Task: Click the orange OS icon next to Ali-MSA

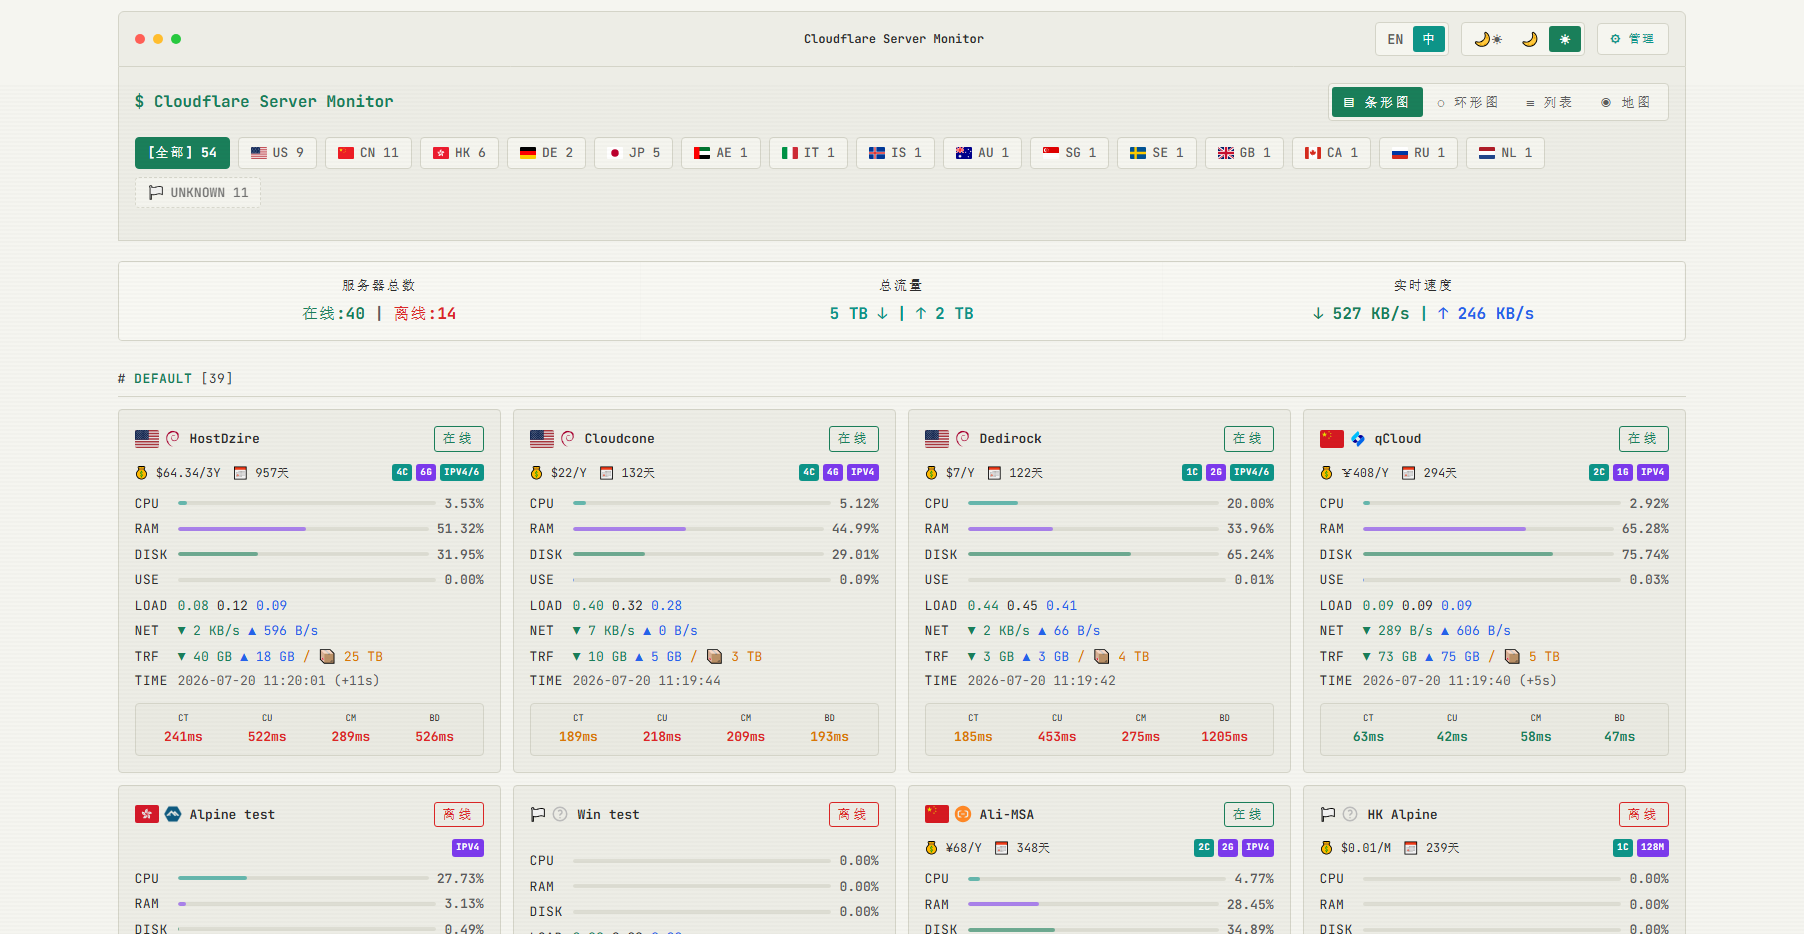Action: pos(963,814)
